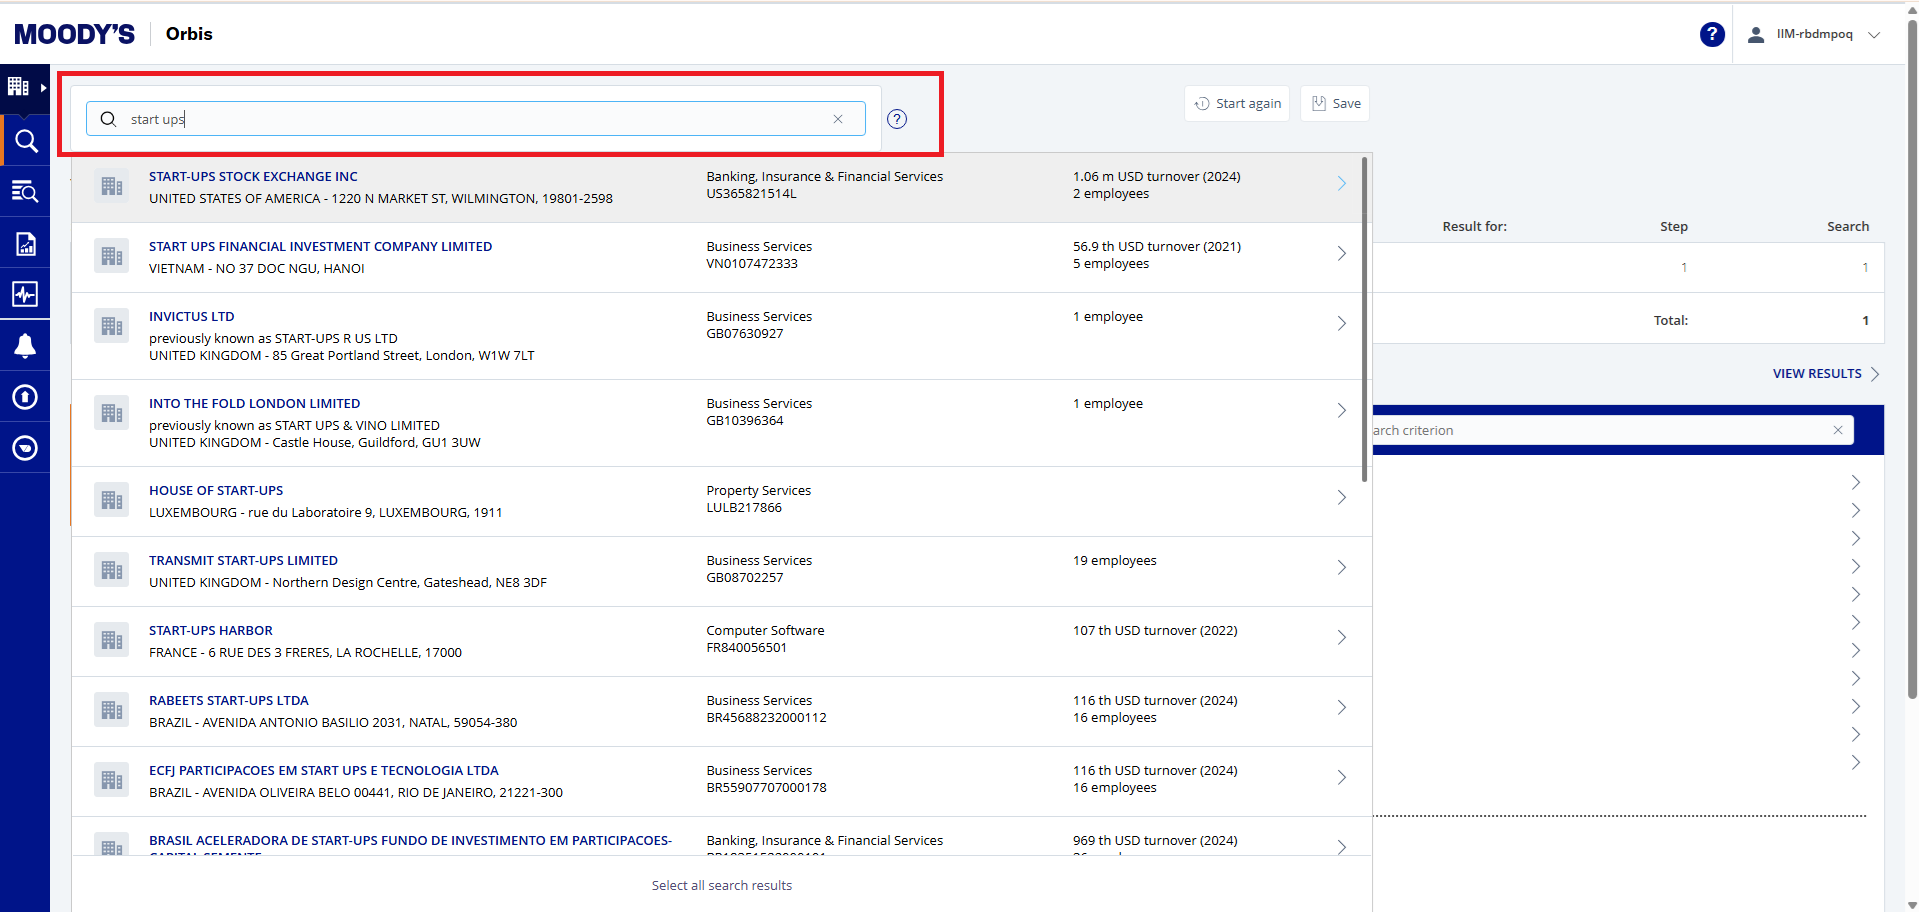Click the search help icon beside search box
Image resolution: width=1920 pixels, height=912 pixels.
(x=897, y=119)
